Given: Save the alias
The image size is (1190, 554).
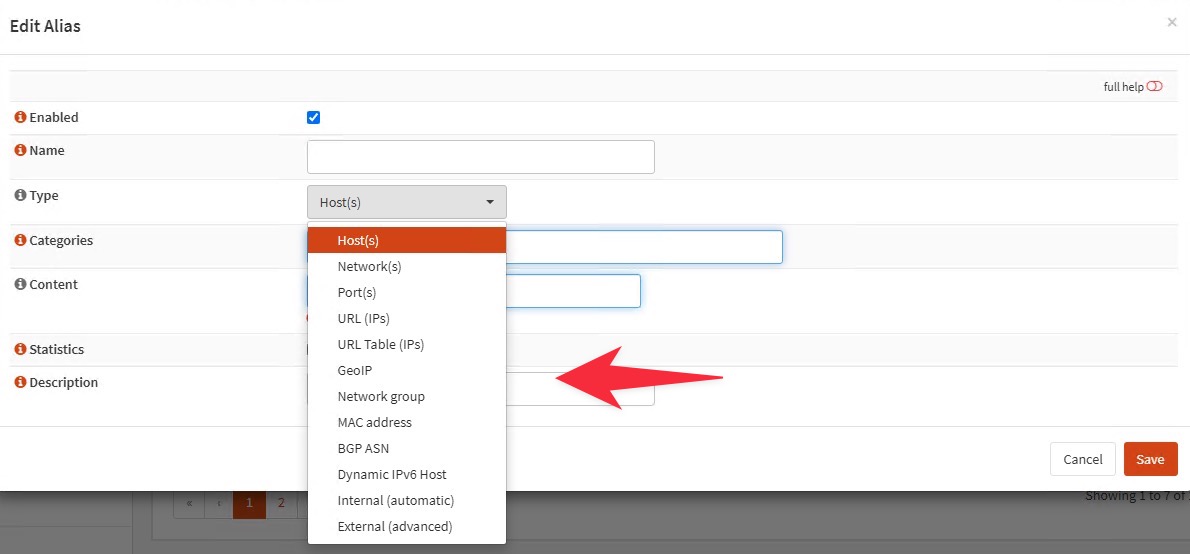Looking at the screenshot, I should tap(1151, 459).
